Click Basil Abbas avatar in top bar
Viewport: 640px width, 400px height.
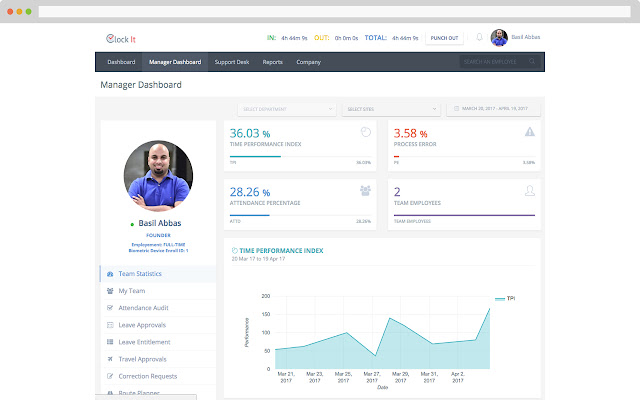coord(501,38)
